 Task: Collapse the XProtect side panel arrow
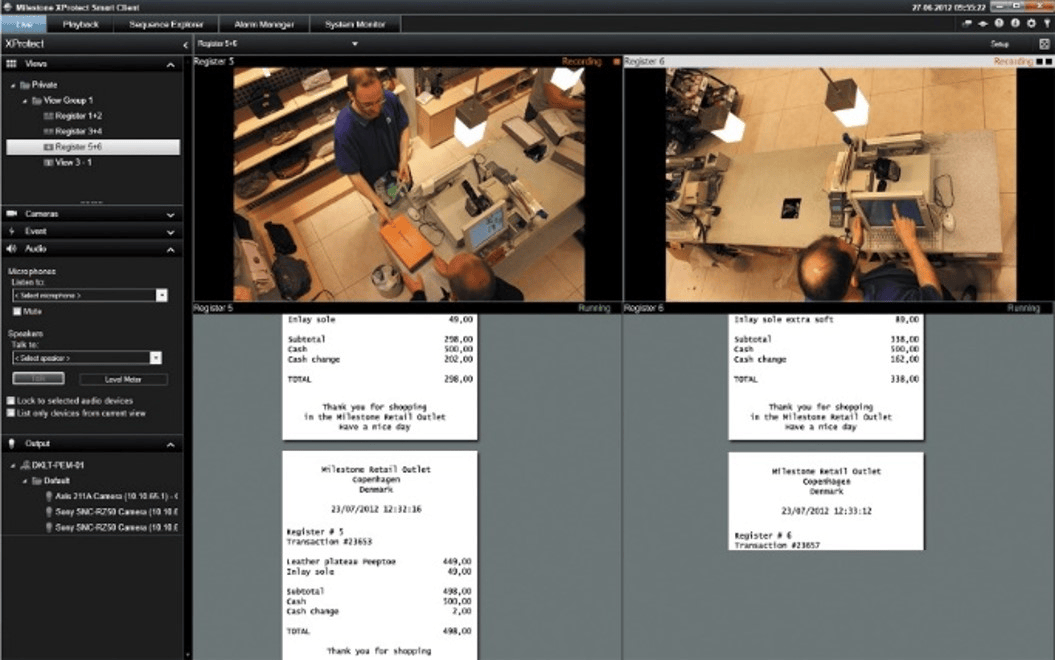[x=185, y=45]
